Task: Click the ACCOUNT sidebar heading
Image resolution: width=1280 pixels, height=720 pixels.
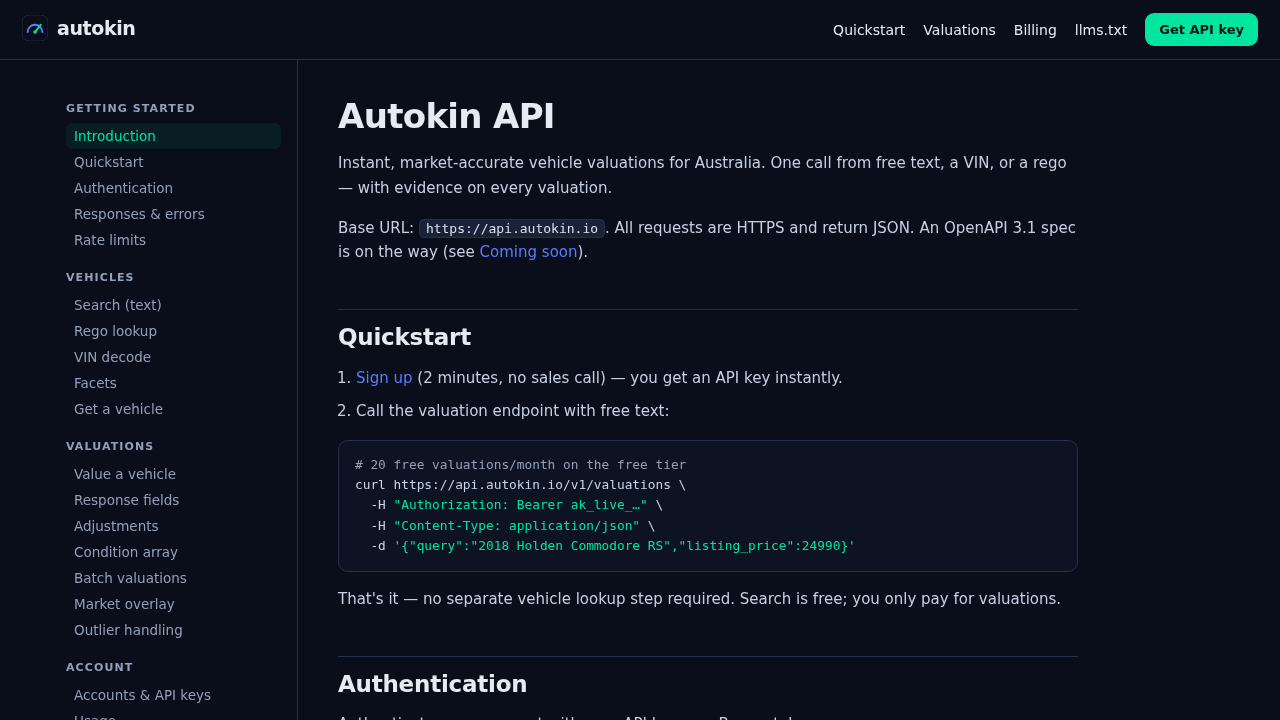Action: [99, 668]
